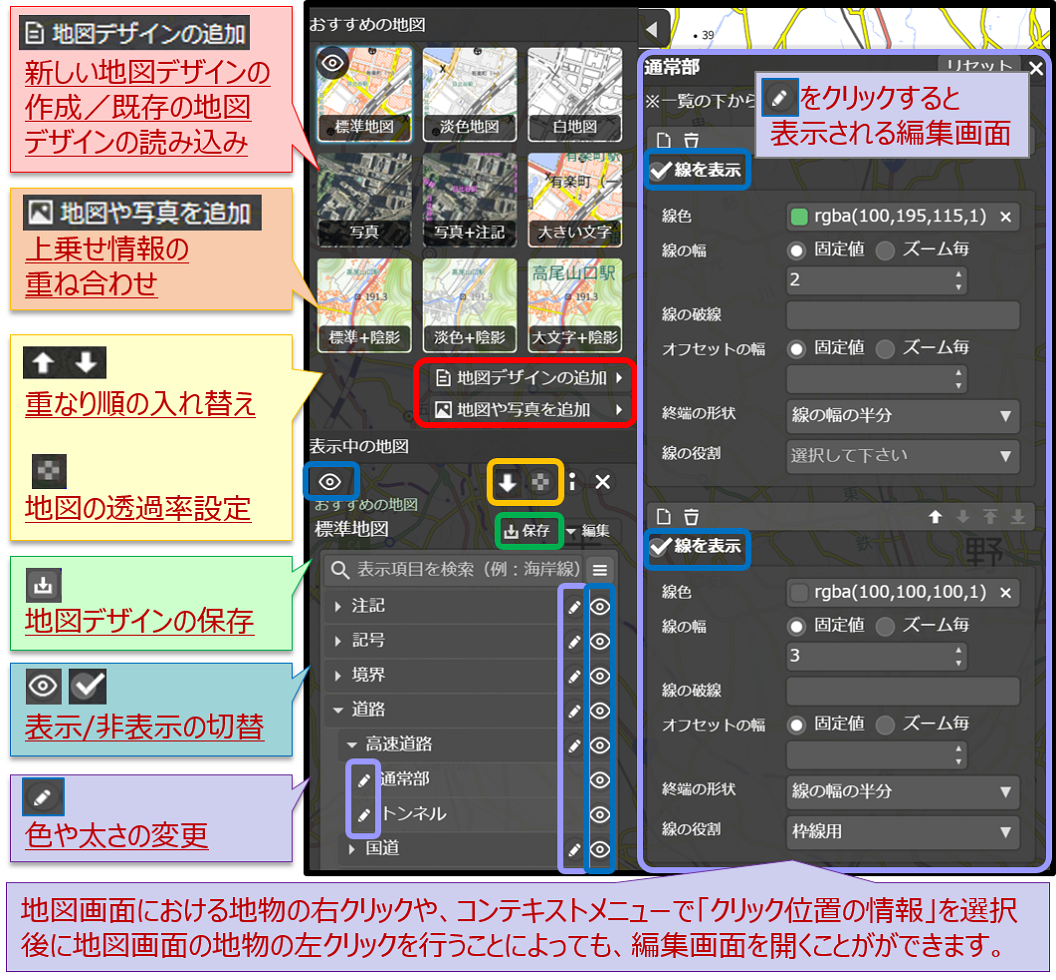Screen dimensions: 1056x980
Task: Clear the rgba(100,100,100,1) line color
Action: coord(1005,593)
